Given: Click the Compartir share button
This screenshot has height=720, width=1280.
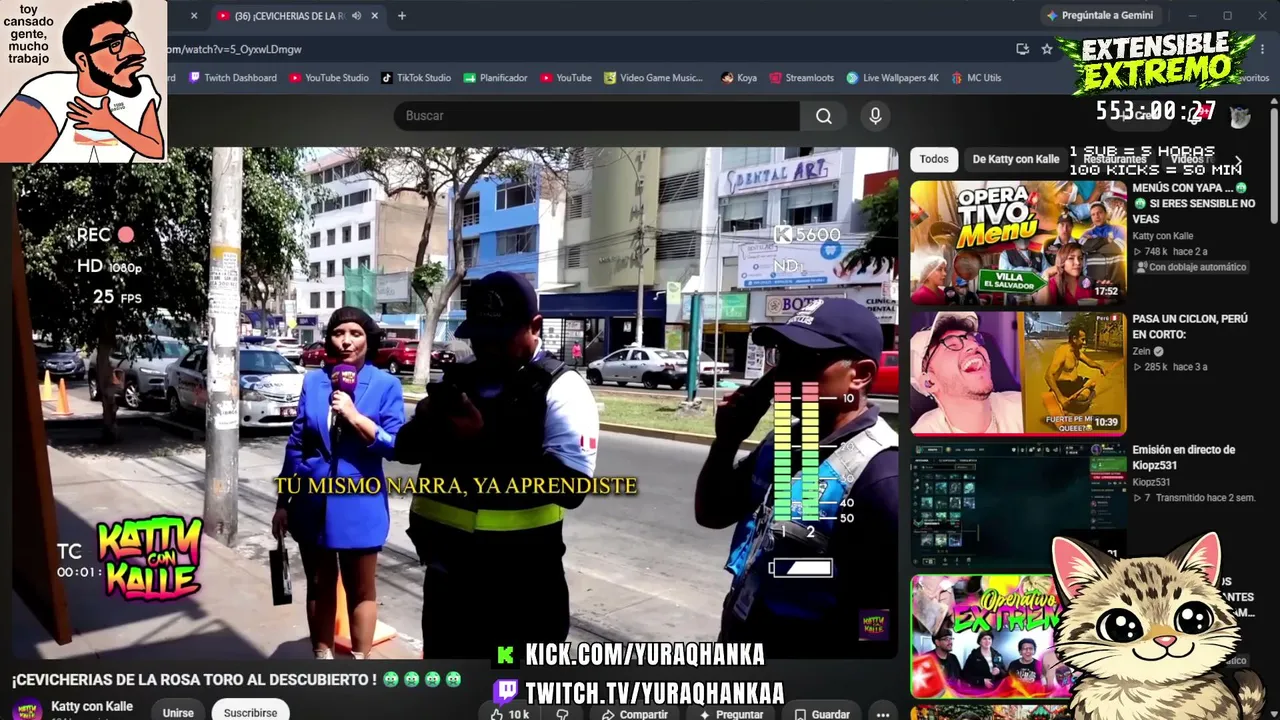Looking at the screenshot, I should (x=635, y=714).
